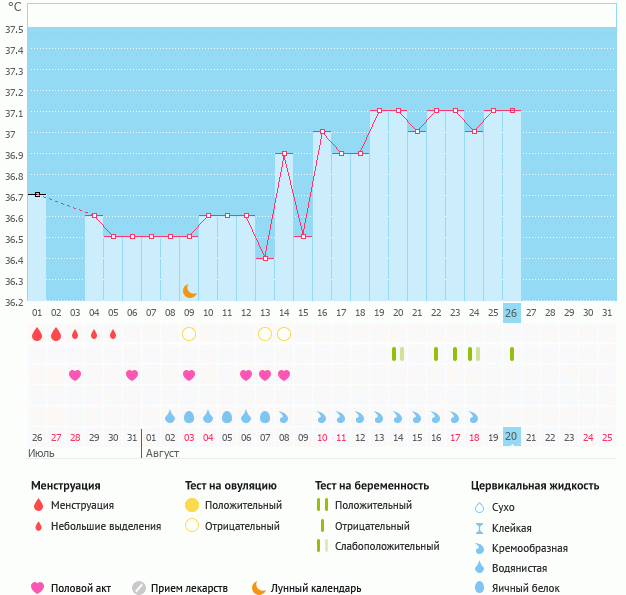This screenshot has height=595, width=626.
Task: Click the crescent moon icon on day 09
Action: click(189, 291)
